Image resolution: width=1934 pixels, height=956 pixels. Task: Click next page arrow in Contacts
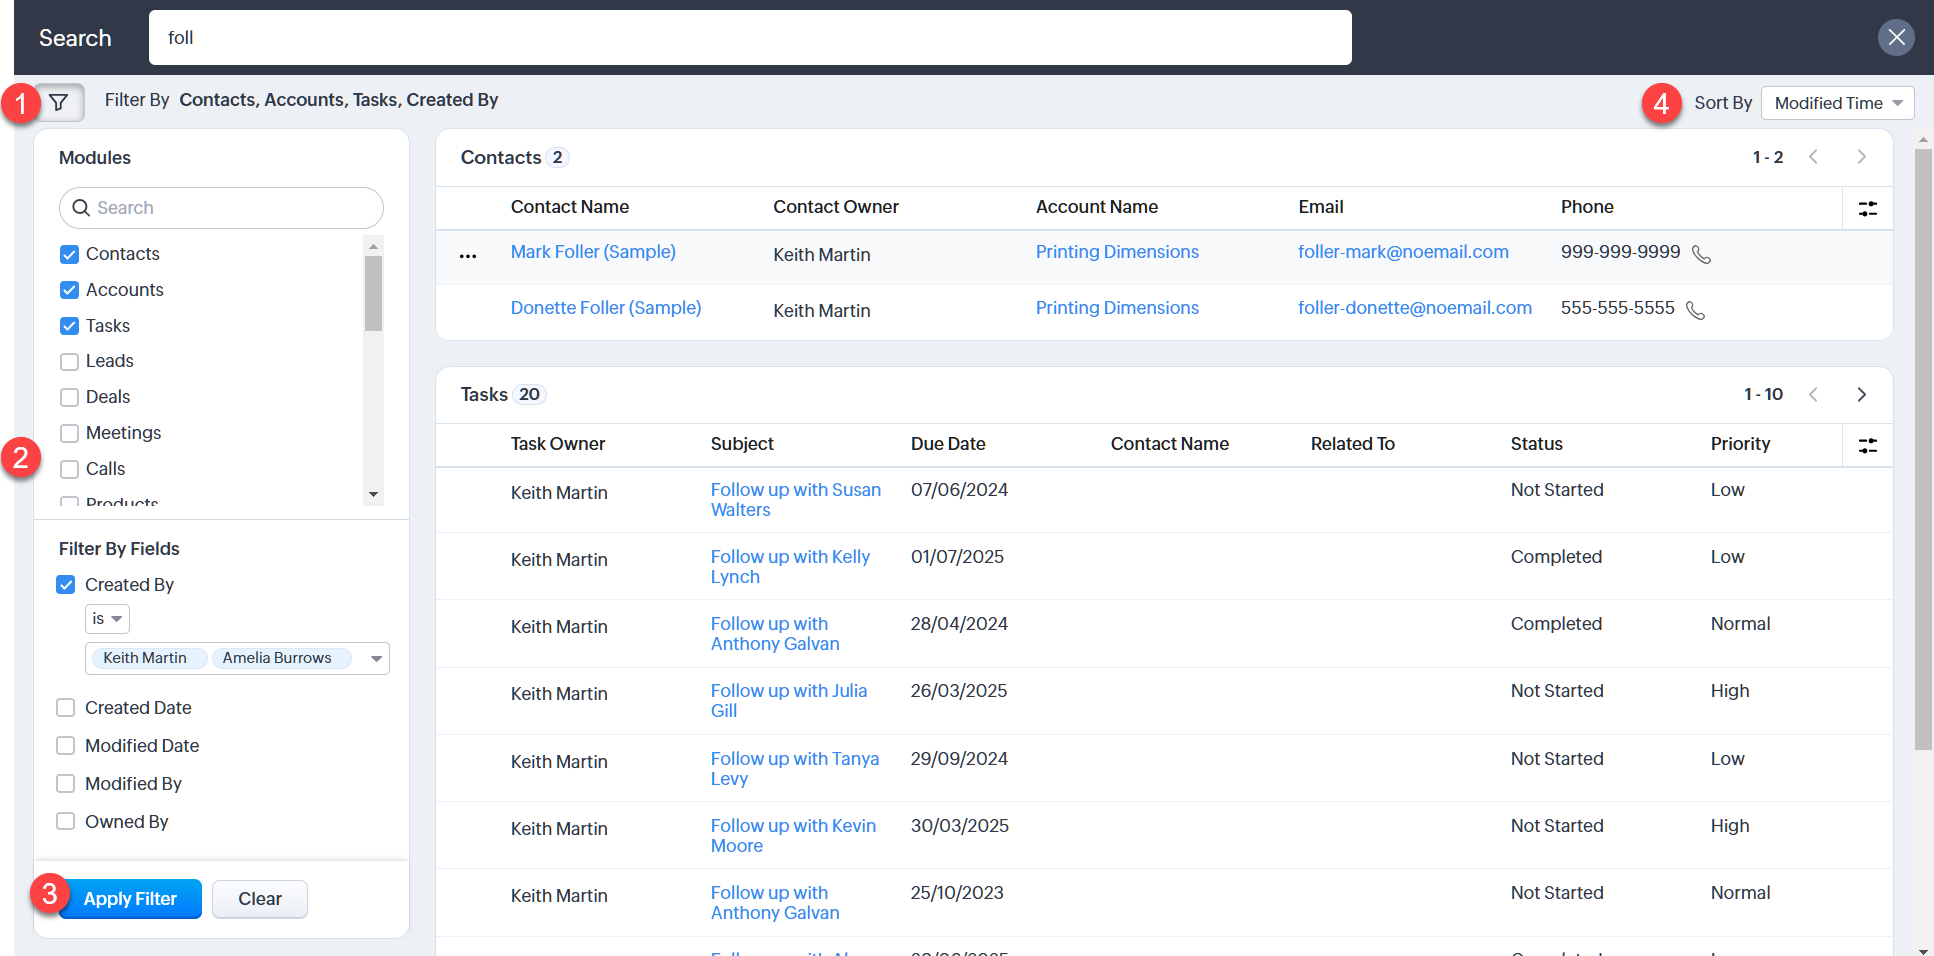[1861, 157]
